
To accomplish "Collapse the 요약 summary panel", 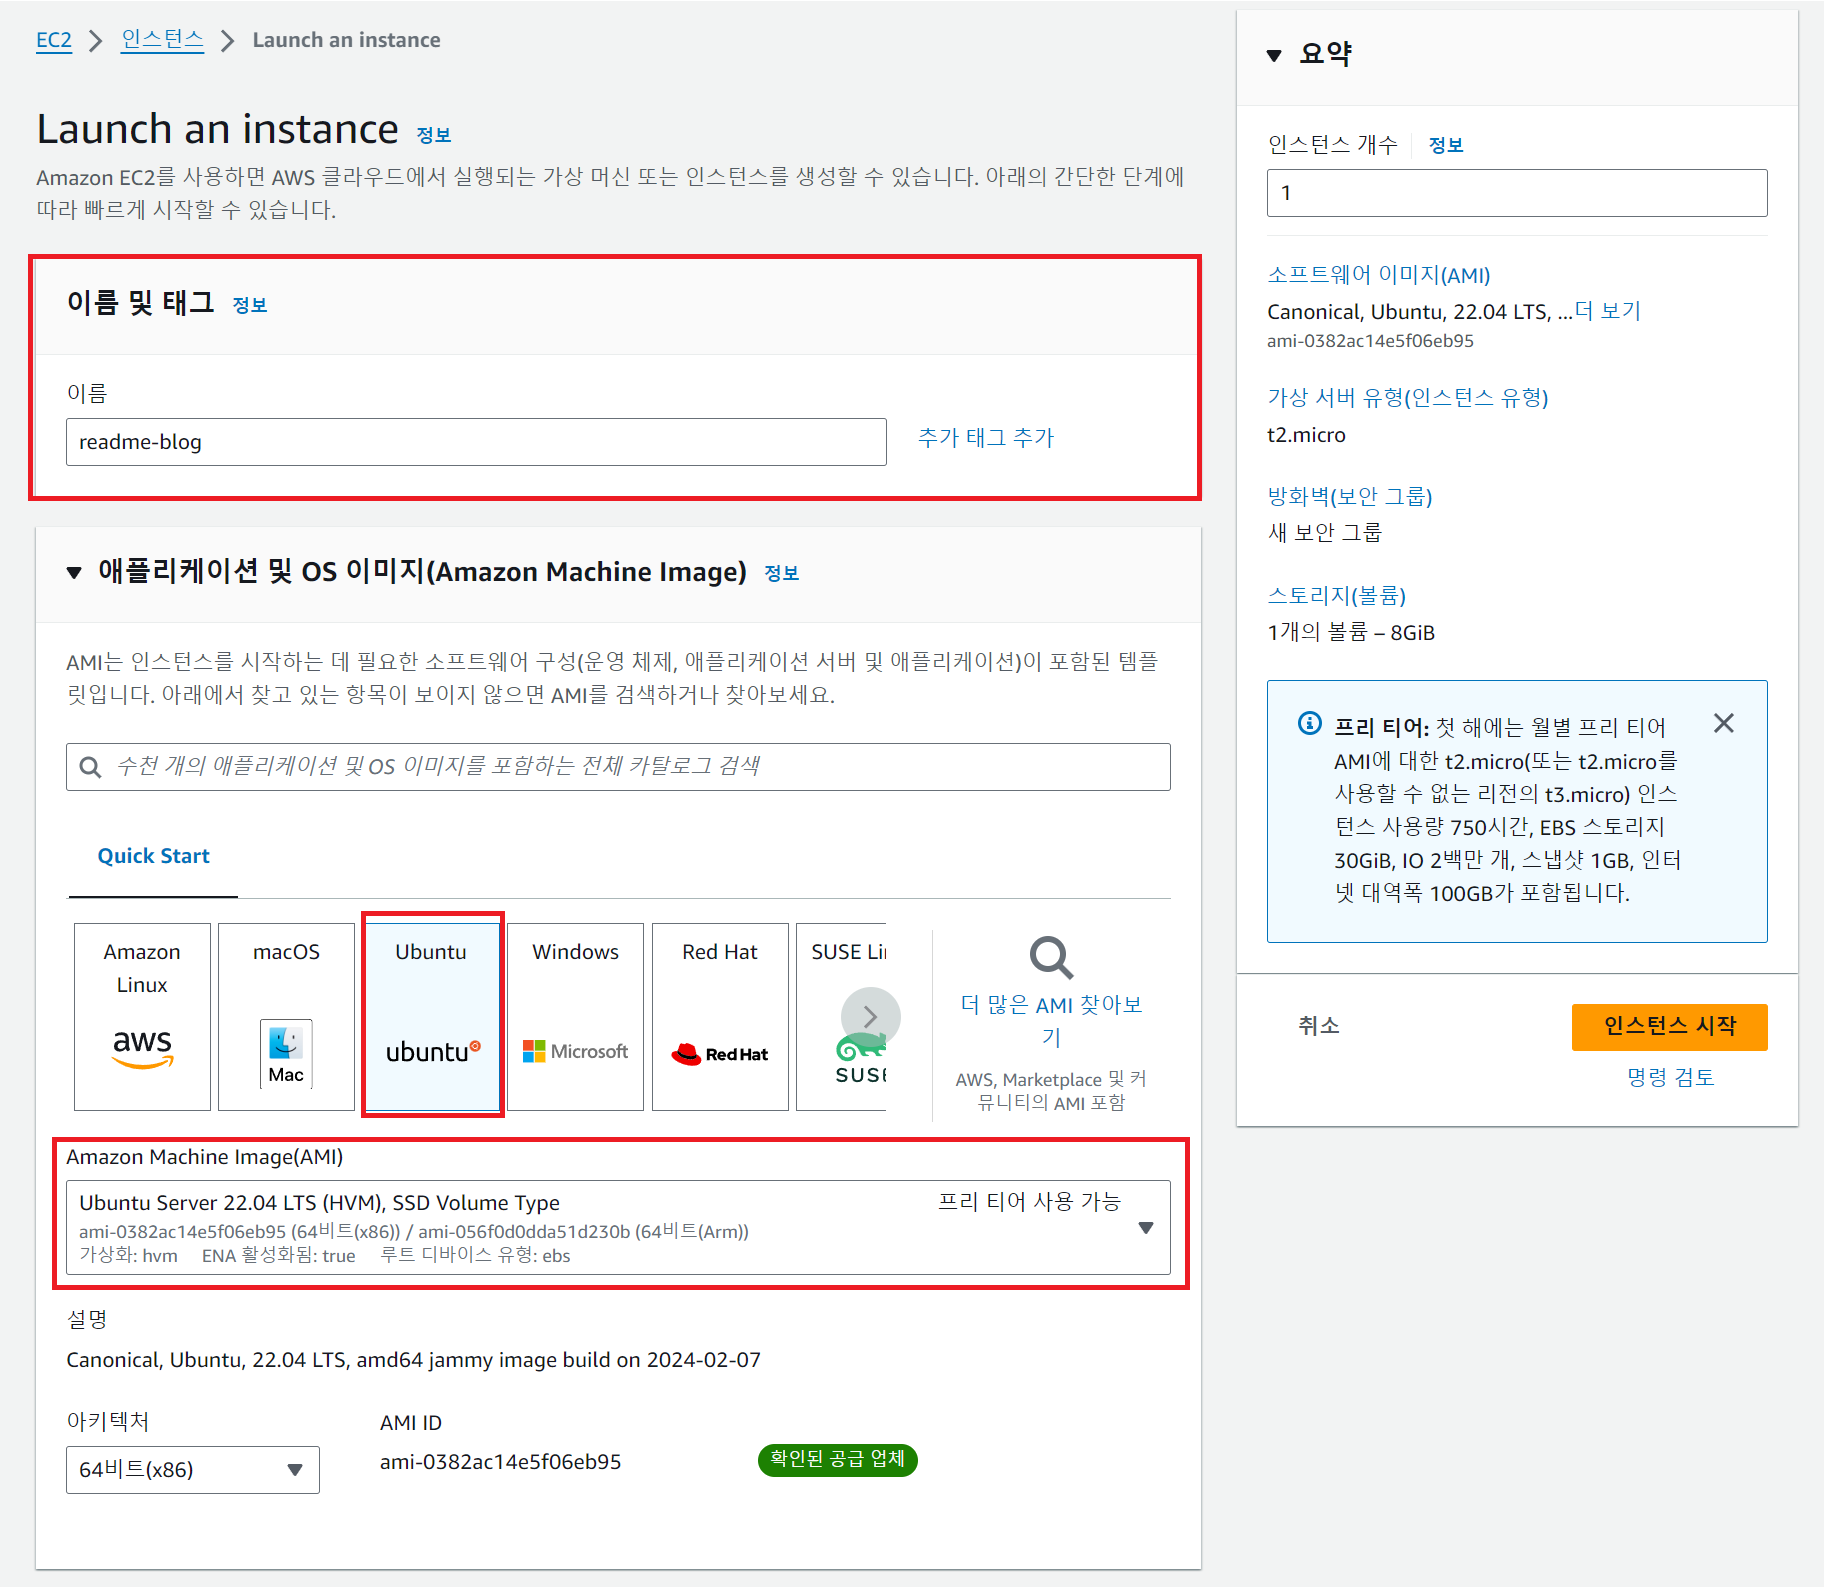I will pyautogui.click(x=1274, y=55).
